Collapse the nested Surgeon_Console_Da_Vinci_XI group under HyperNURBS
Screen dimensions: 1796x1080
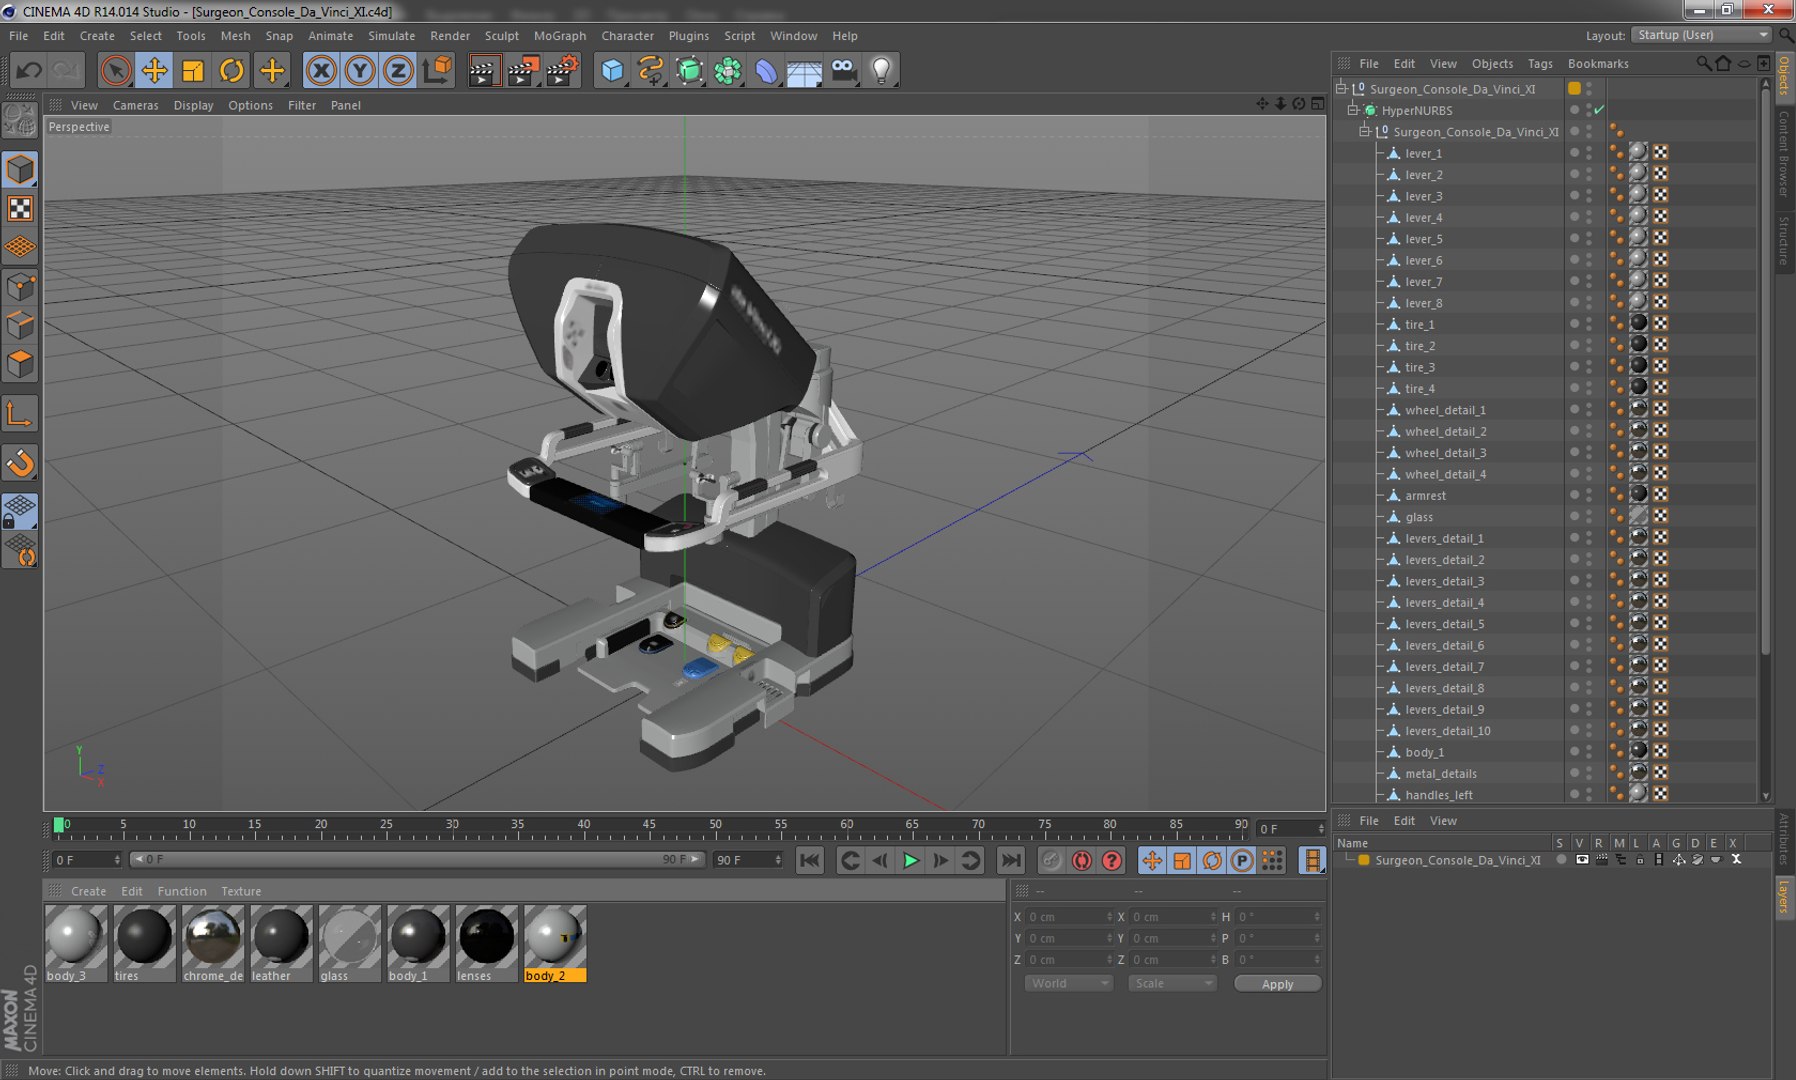(x=1364, y=132)
